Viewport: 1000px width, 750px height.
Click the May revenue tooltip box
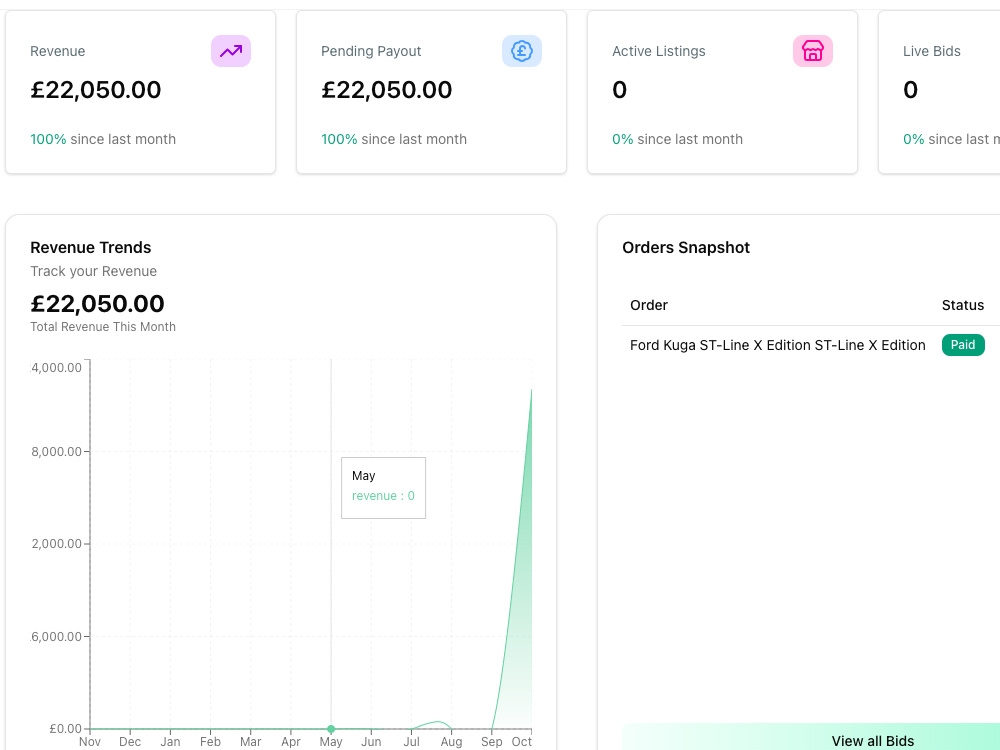click(x=383, y=488)
